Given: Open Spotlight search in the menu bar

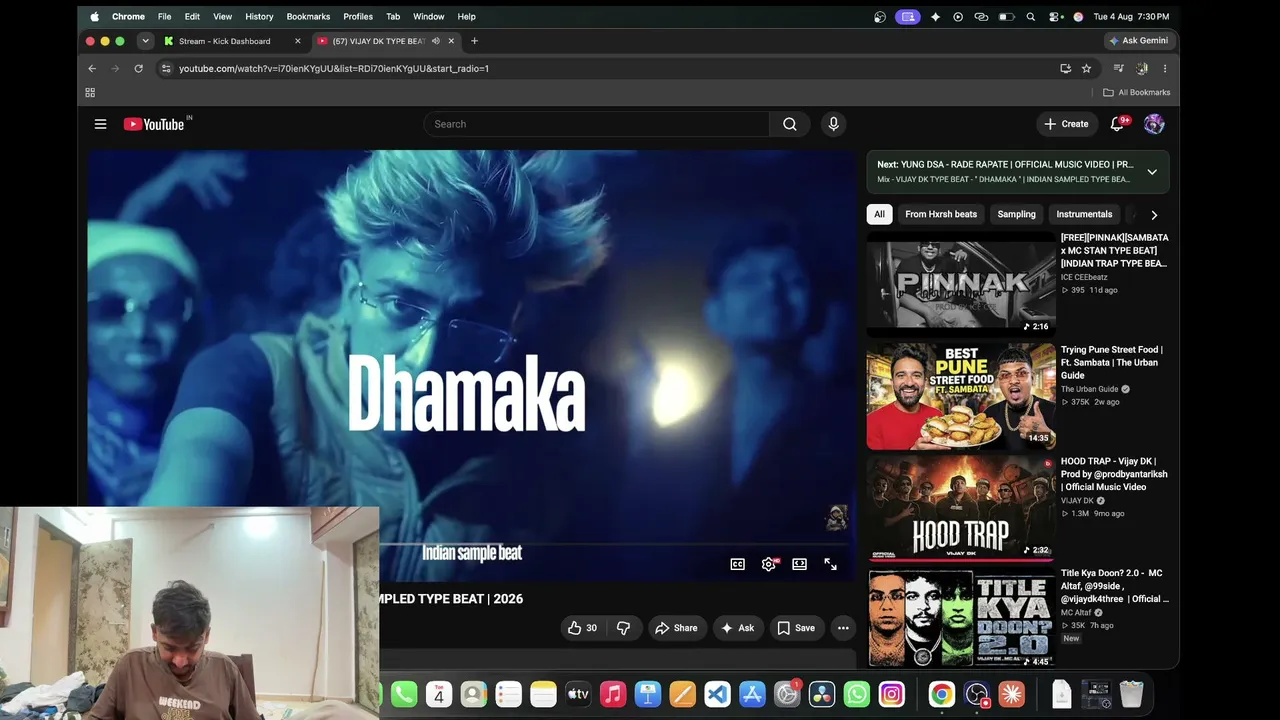Looking at the screenshot, I should 1030,16.
